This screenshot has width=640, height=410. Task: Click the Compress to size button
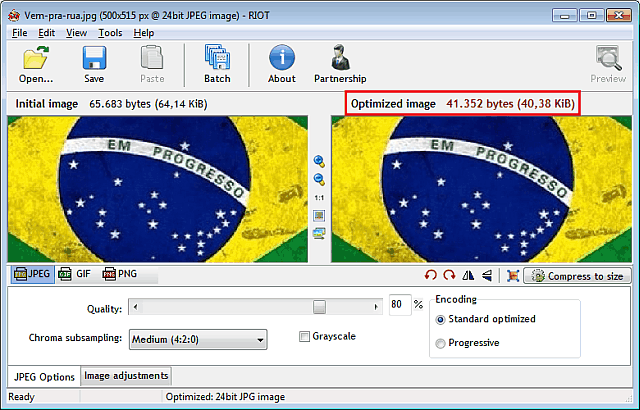click(x=578, y=276)
